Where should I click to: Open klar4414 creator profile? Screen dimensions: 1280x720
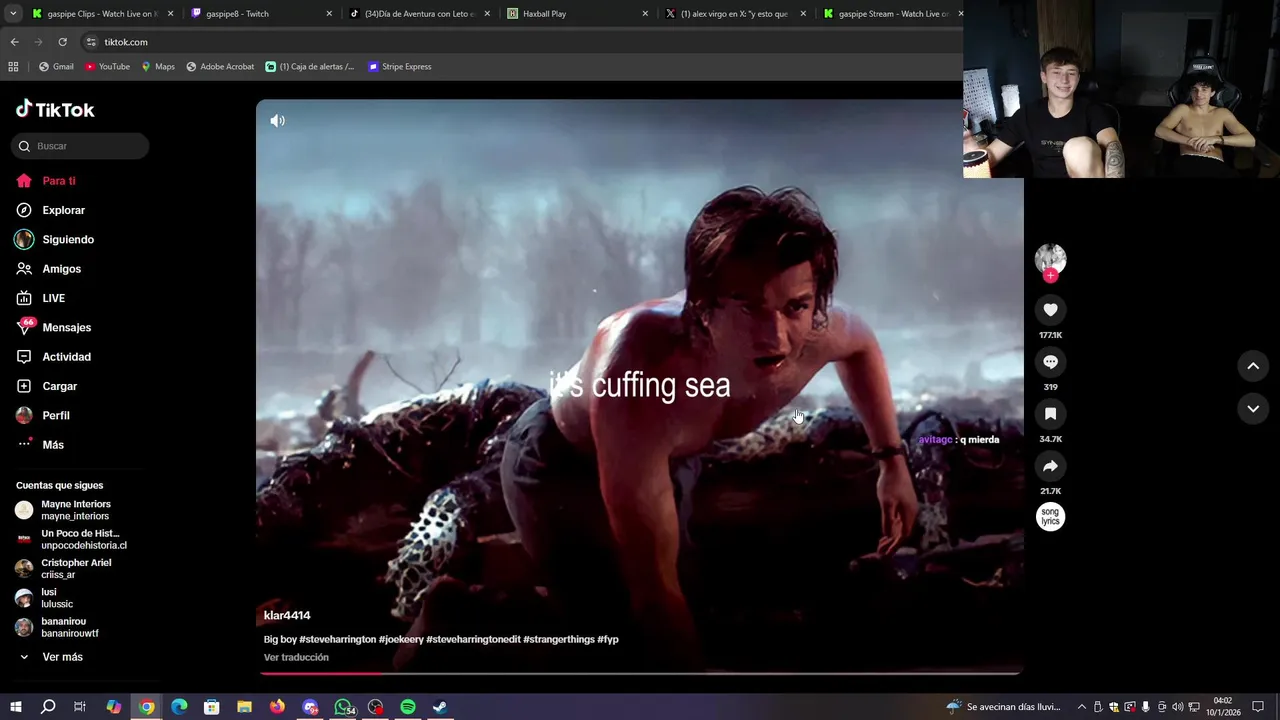click(287, 615)
